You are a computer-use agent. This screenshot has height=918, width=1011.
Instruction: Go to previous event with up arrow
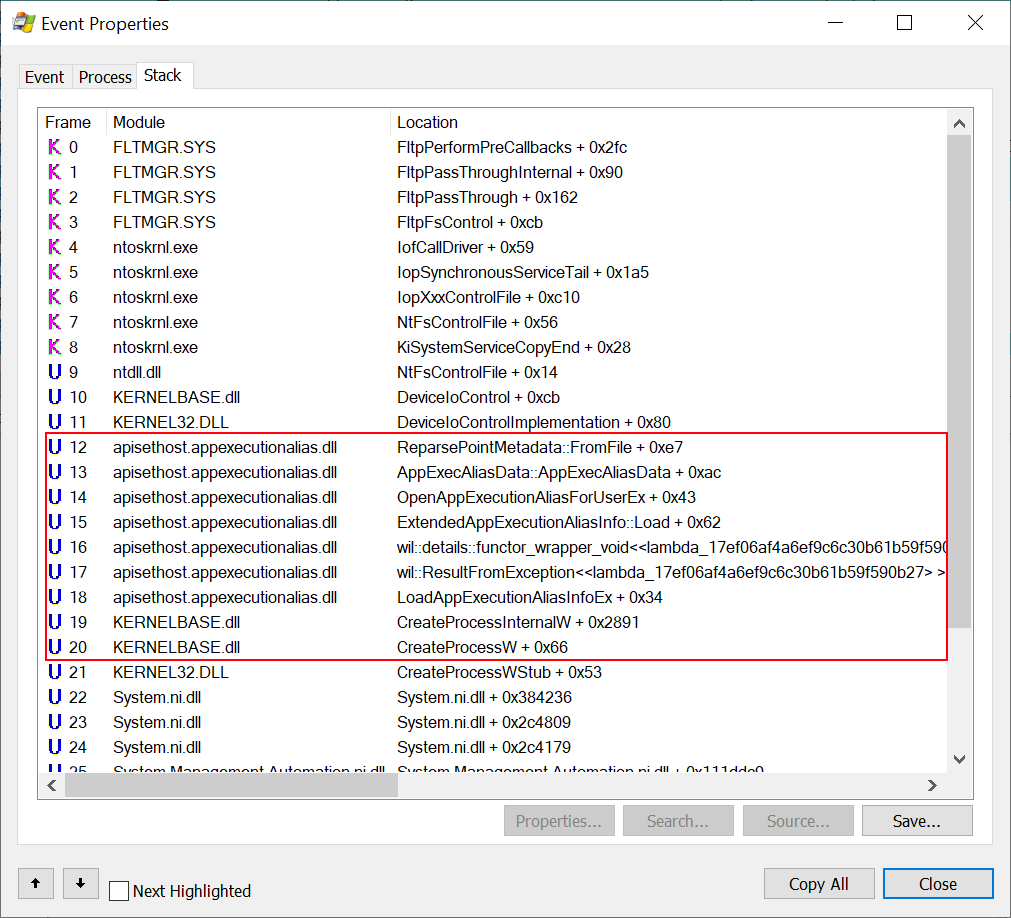pos(36,883)
